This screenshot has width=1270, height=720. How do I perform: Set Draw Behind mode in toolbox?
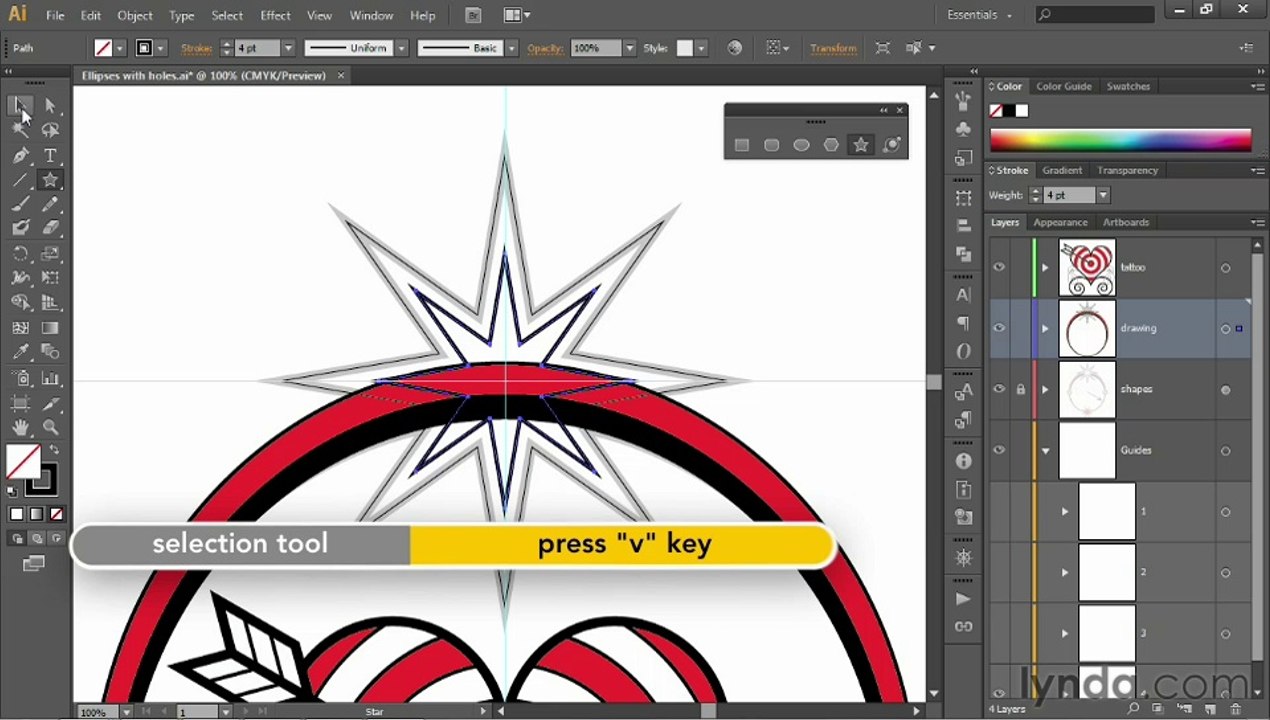point(36,538)
